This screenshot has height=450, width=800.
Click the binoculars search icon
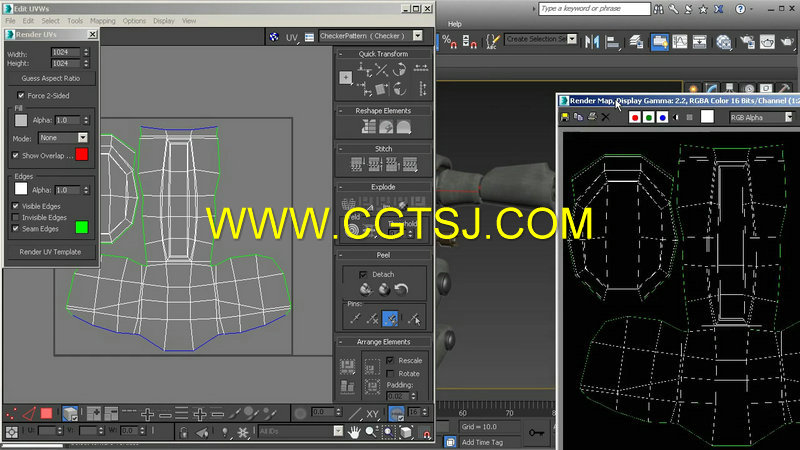[659, 9]
